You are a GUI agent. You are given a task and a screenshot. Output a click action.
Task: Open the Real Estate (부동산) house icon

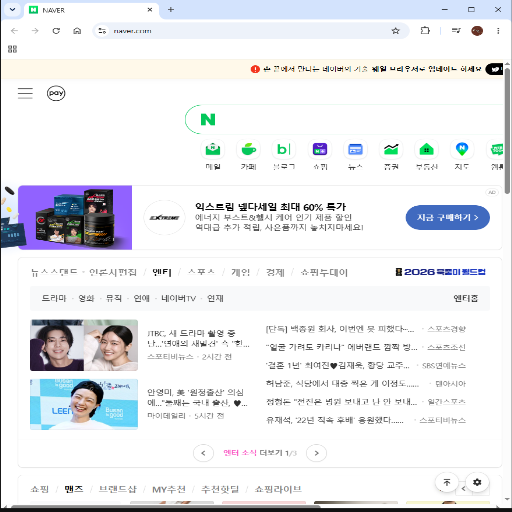point(427,149)
